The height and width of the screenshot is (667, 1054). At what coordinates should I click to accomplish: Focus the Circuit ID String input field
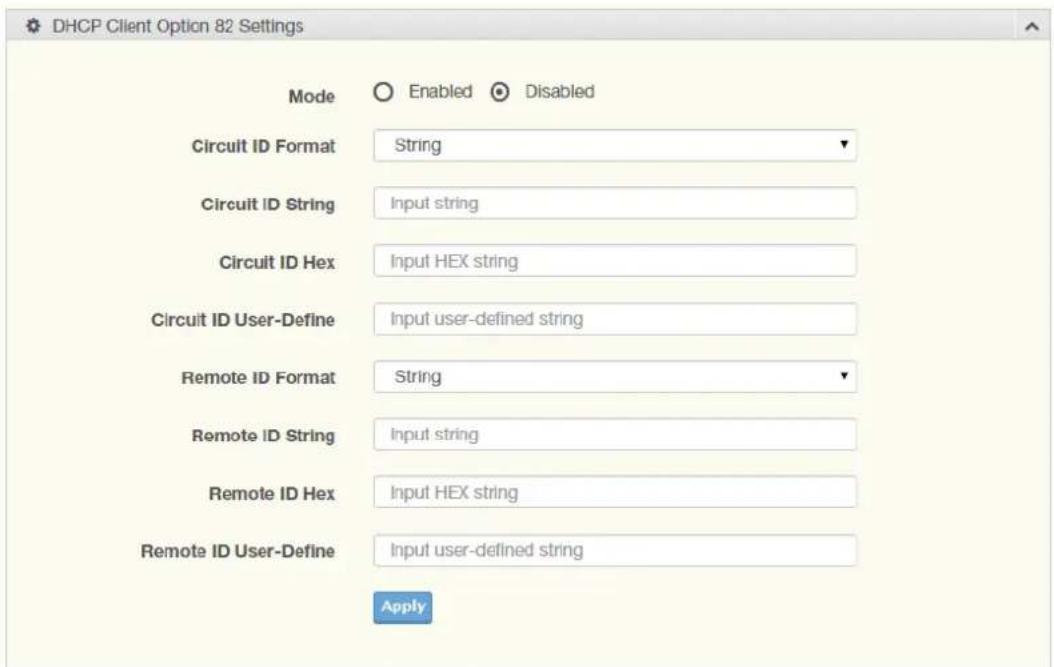pos(615,203)
